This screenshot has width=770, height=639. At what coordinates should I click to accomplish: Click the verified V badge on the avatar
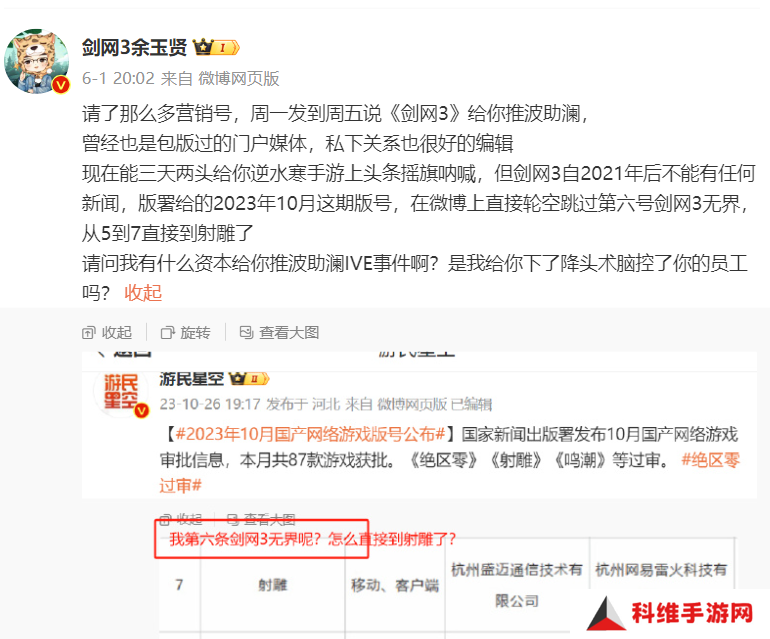61,85
